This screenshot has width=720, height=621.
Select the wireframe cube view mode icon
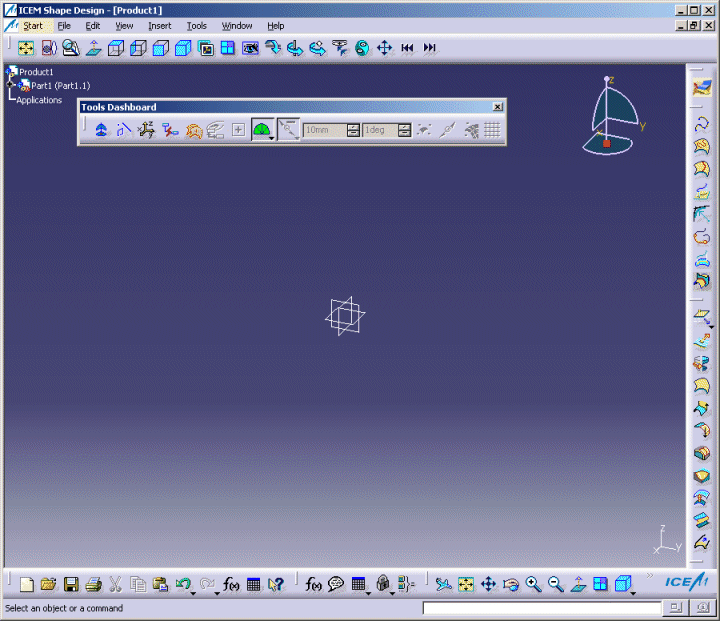(x=116, y=48)
